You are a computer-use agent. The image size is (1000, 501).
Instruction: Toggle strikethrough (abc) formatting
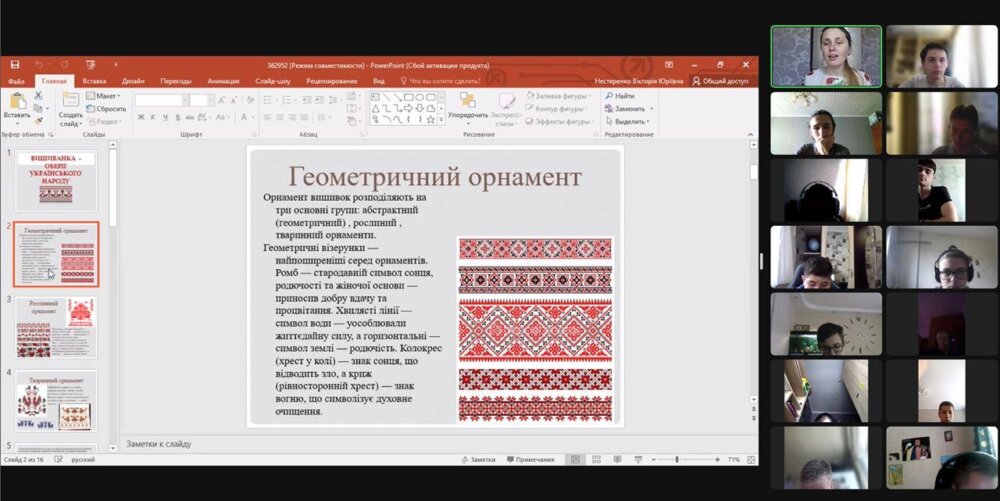point(189,117)
